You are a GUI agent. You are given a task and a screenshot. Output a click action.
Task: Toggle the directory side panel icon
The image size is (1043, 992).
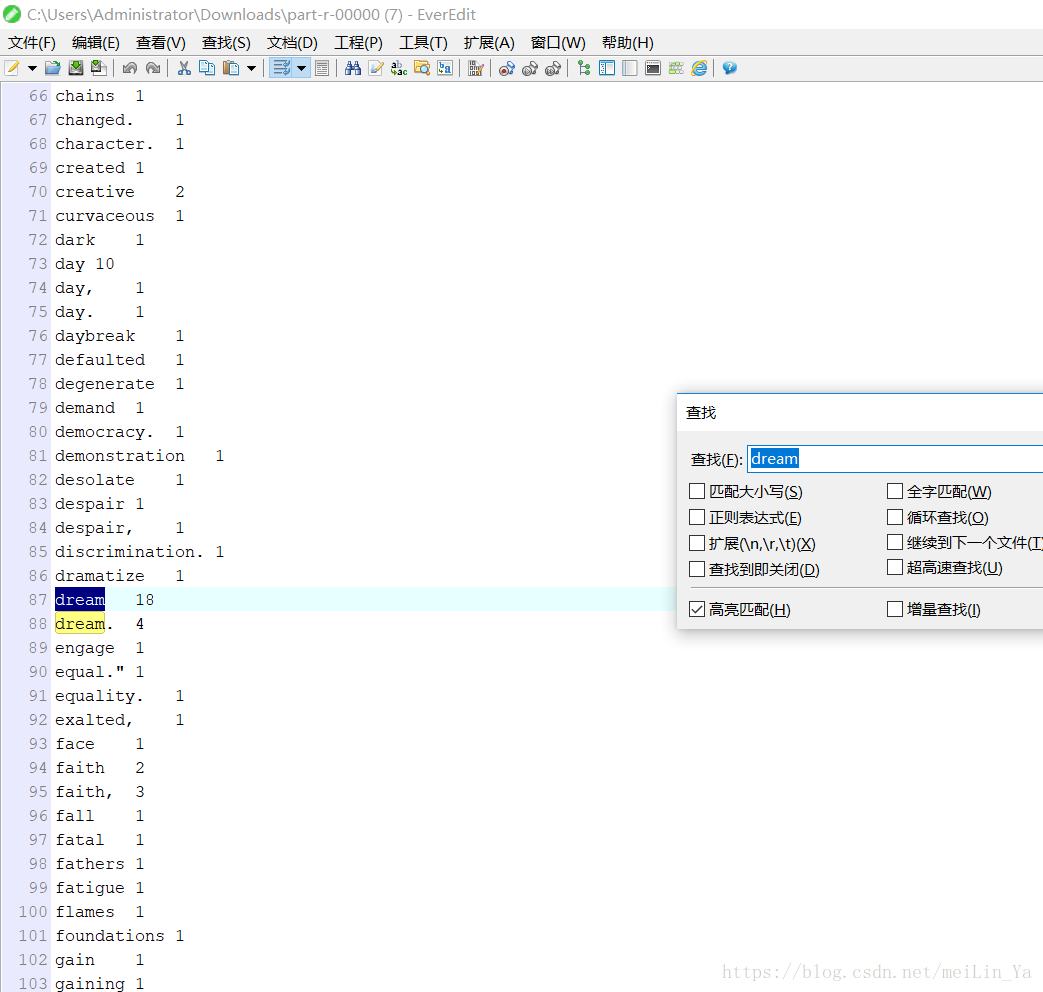click(x=607, y=68)
